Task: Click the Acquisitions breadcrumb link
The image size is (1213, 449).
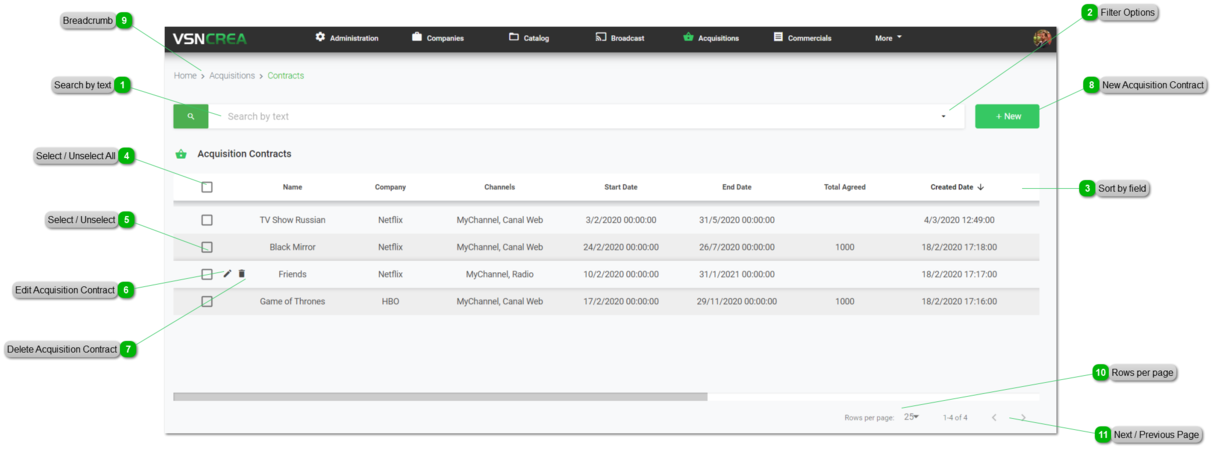Action: pyautogui.click(x=232, y=76)
